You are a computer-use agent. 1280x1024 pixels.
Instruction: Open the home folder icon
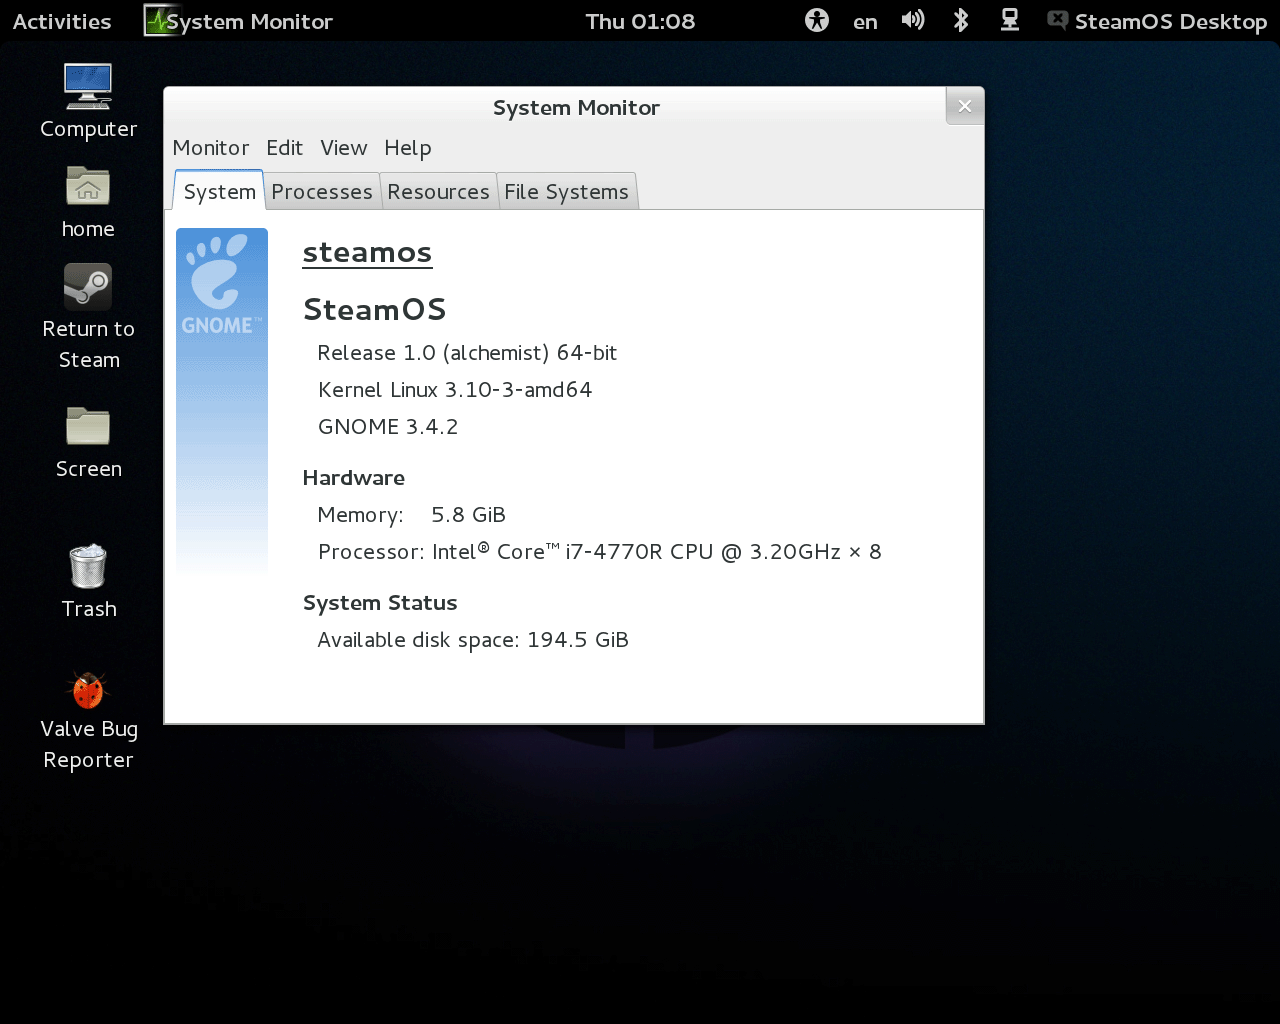pos(88,186)
